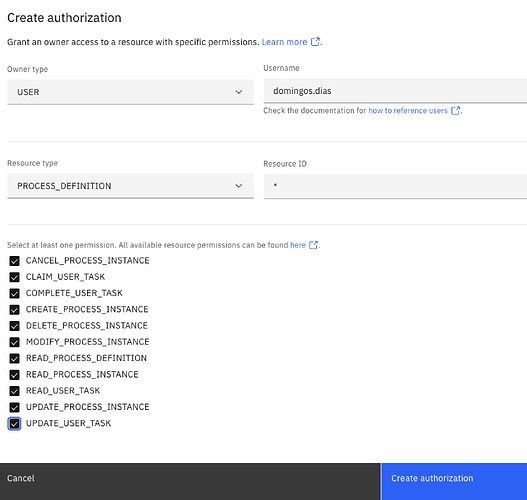Uncheck READ_PROCESS_INSTANCE permission

pyautogui.click(x=14, y=375)
